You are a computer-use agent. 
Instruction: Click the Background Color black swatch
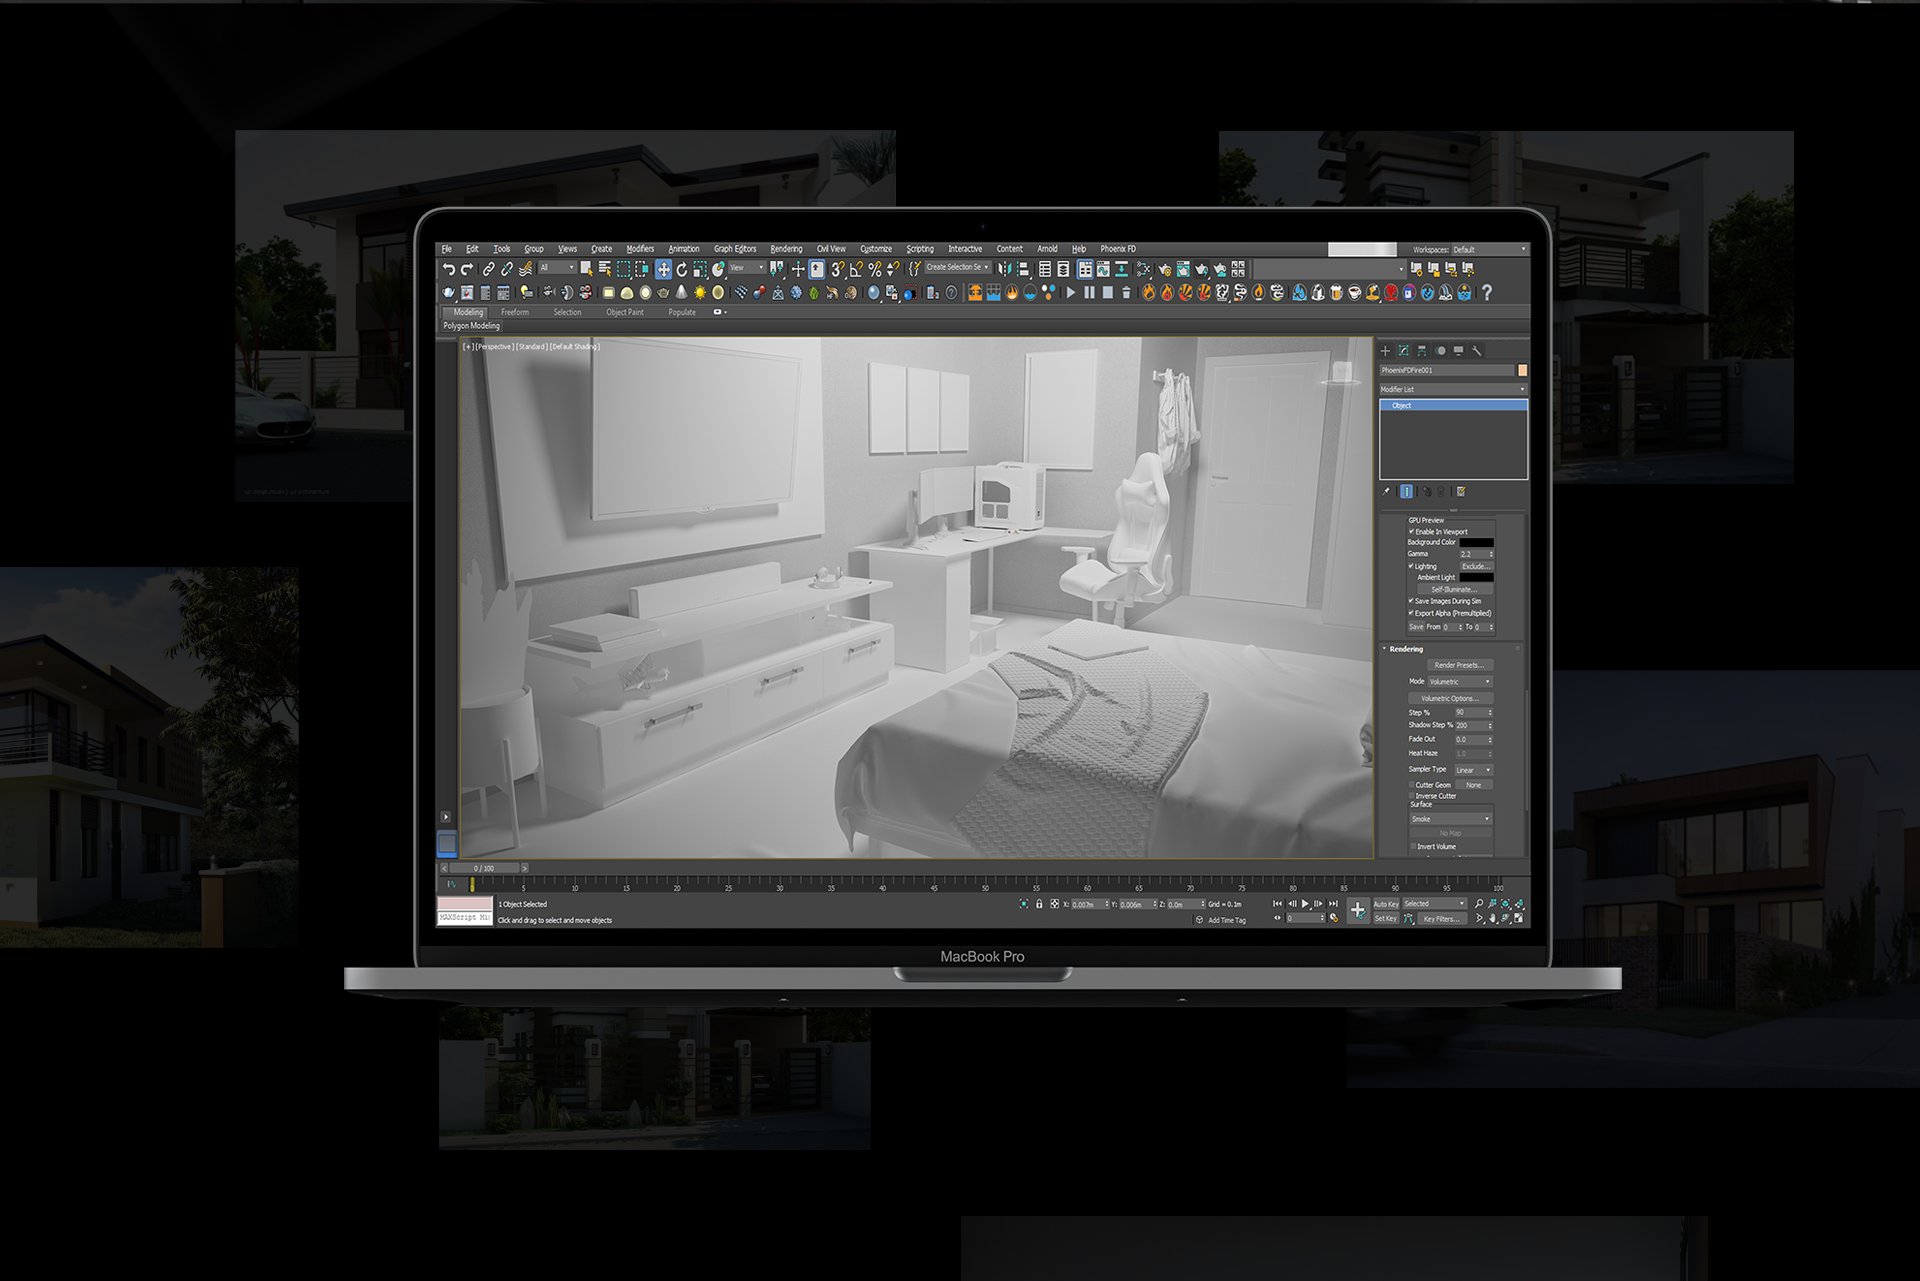point(1476,542)
